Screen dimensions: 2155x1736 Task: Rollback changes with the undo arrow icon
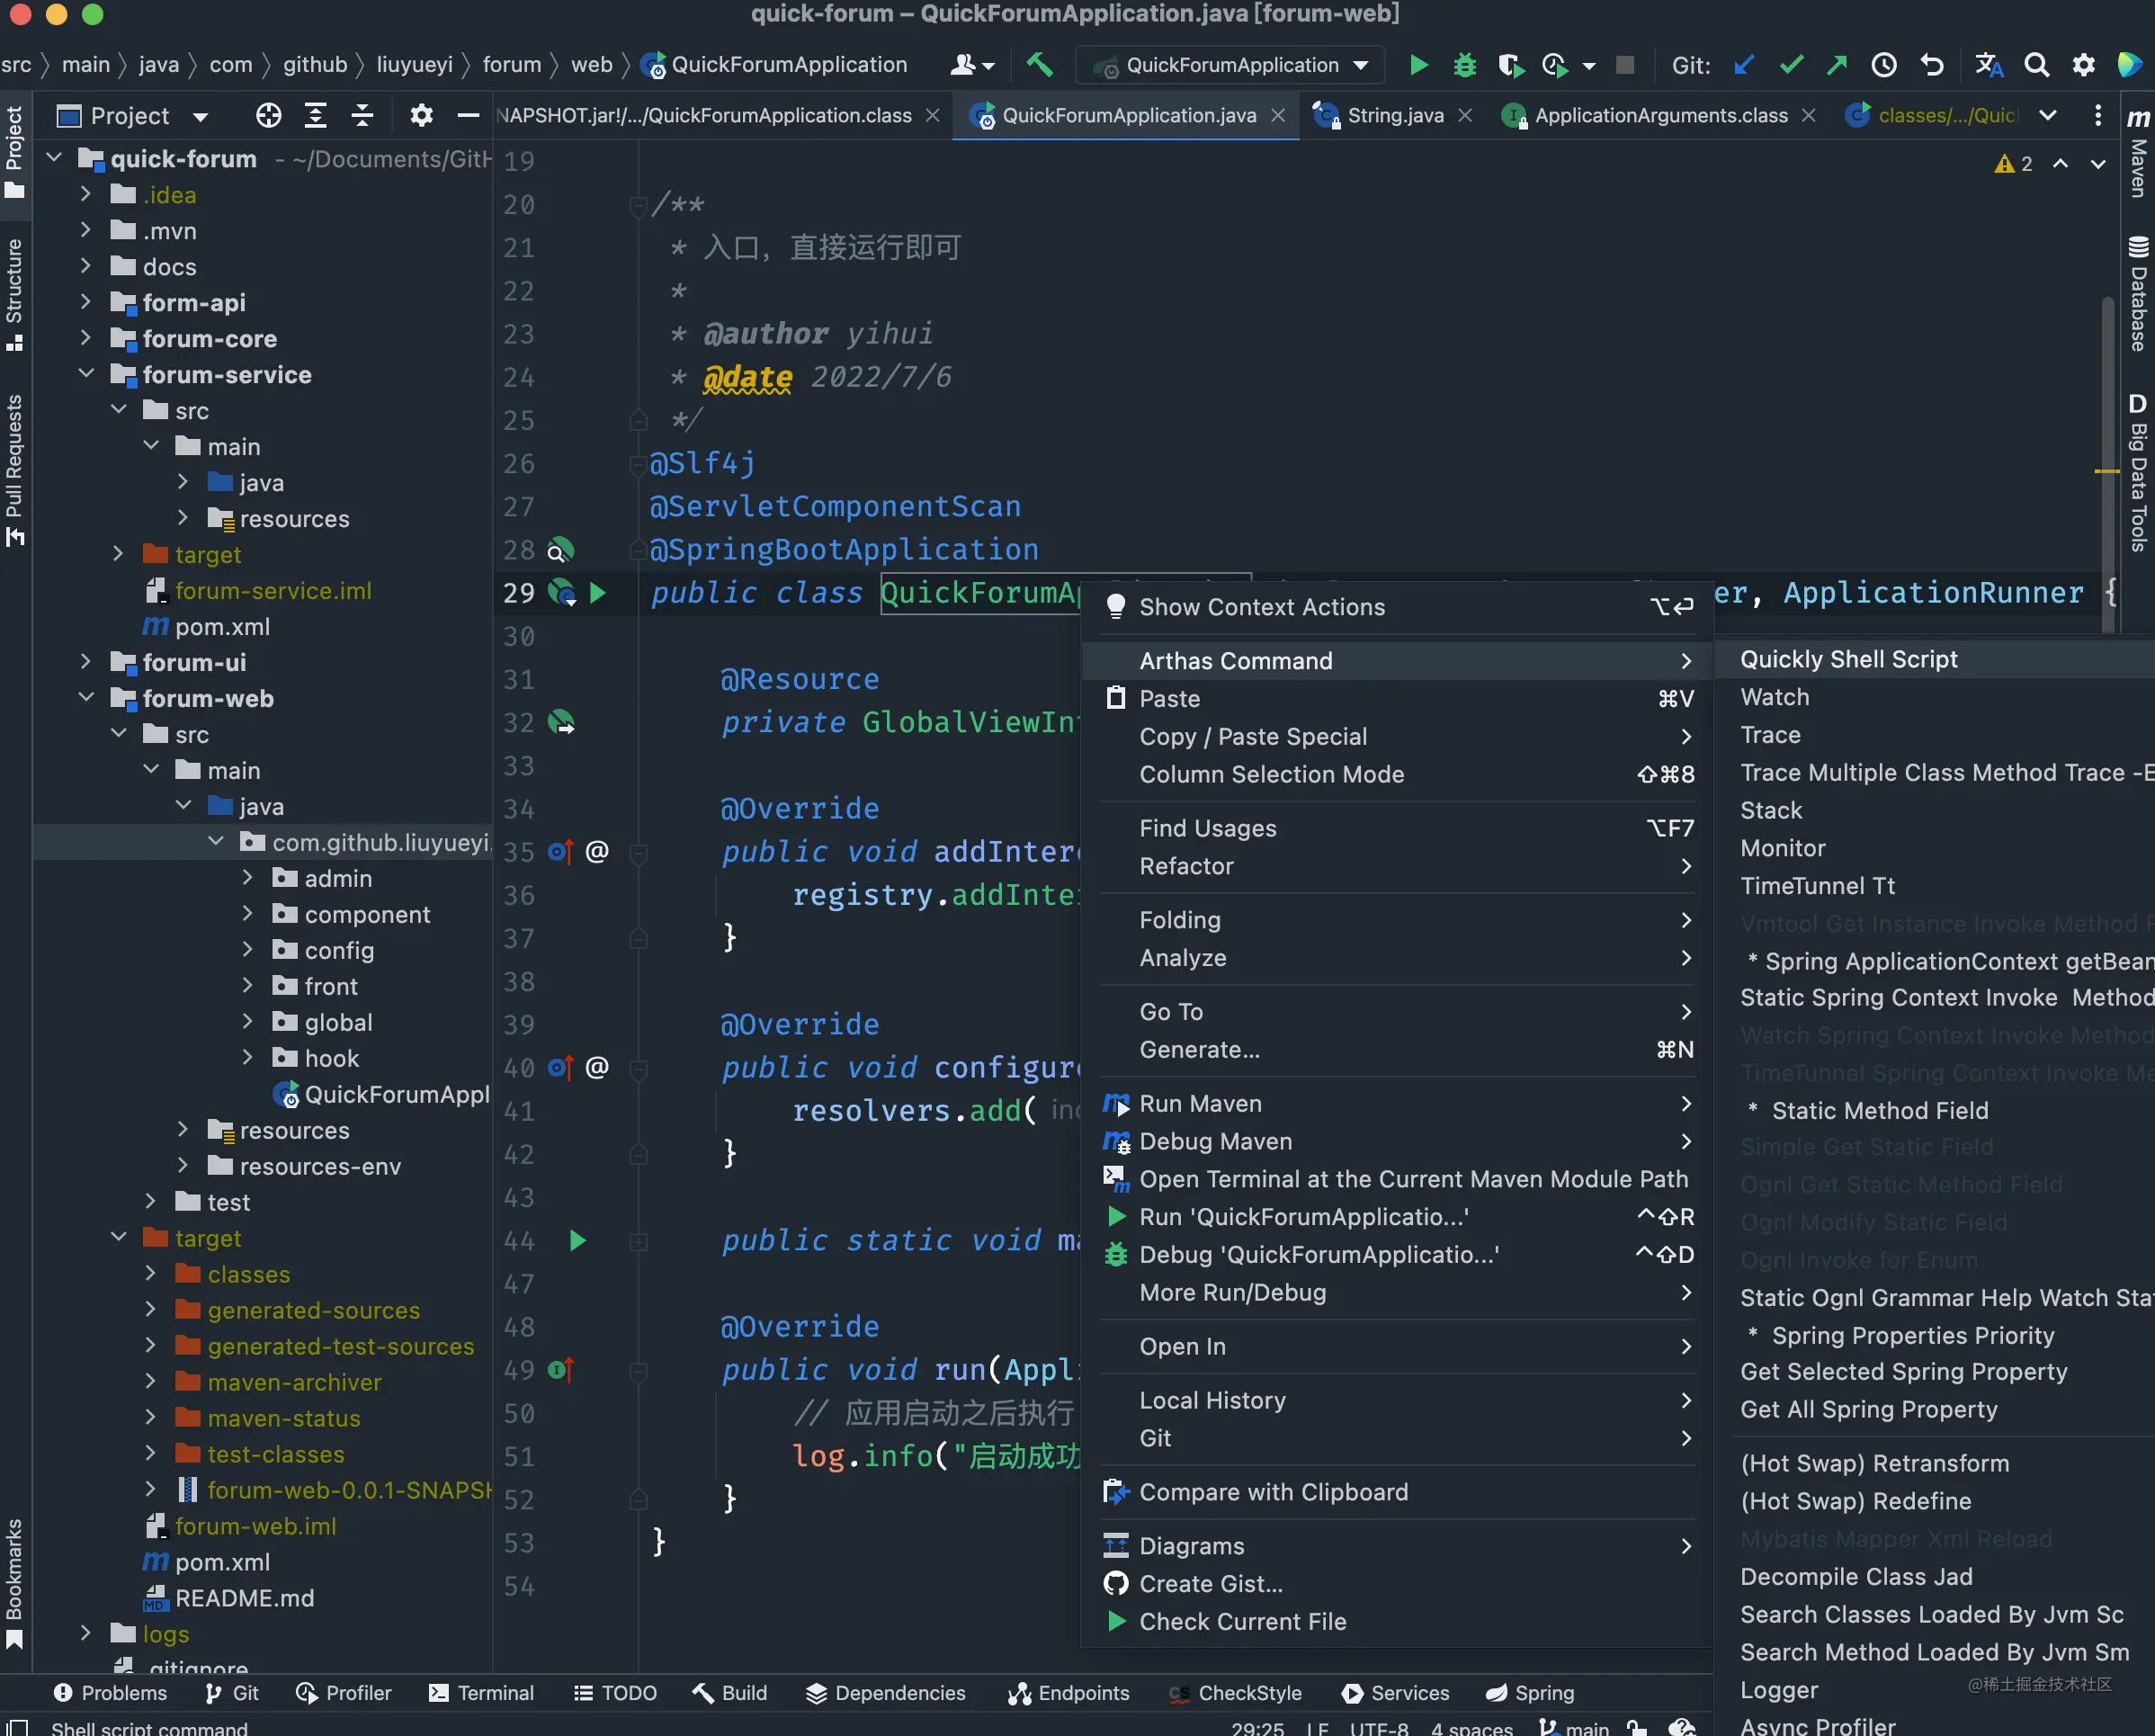[1932, 65]
